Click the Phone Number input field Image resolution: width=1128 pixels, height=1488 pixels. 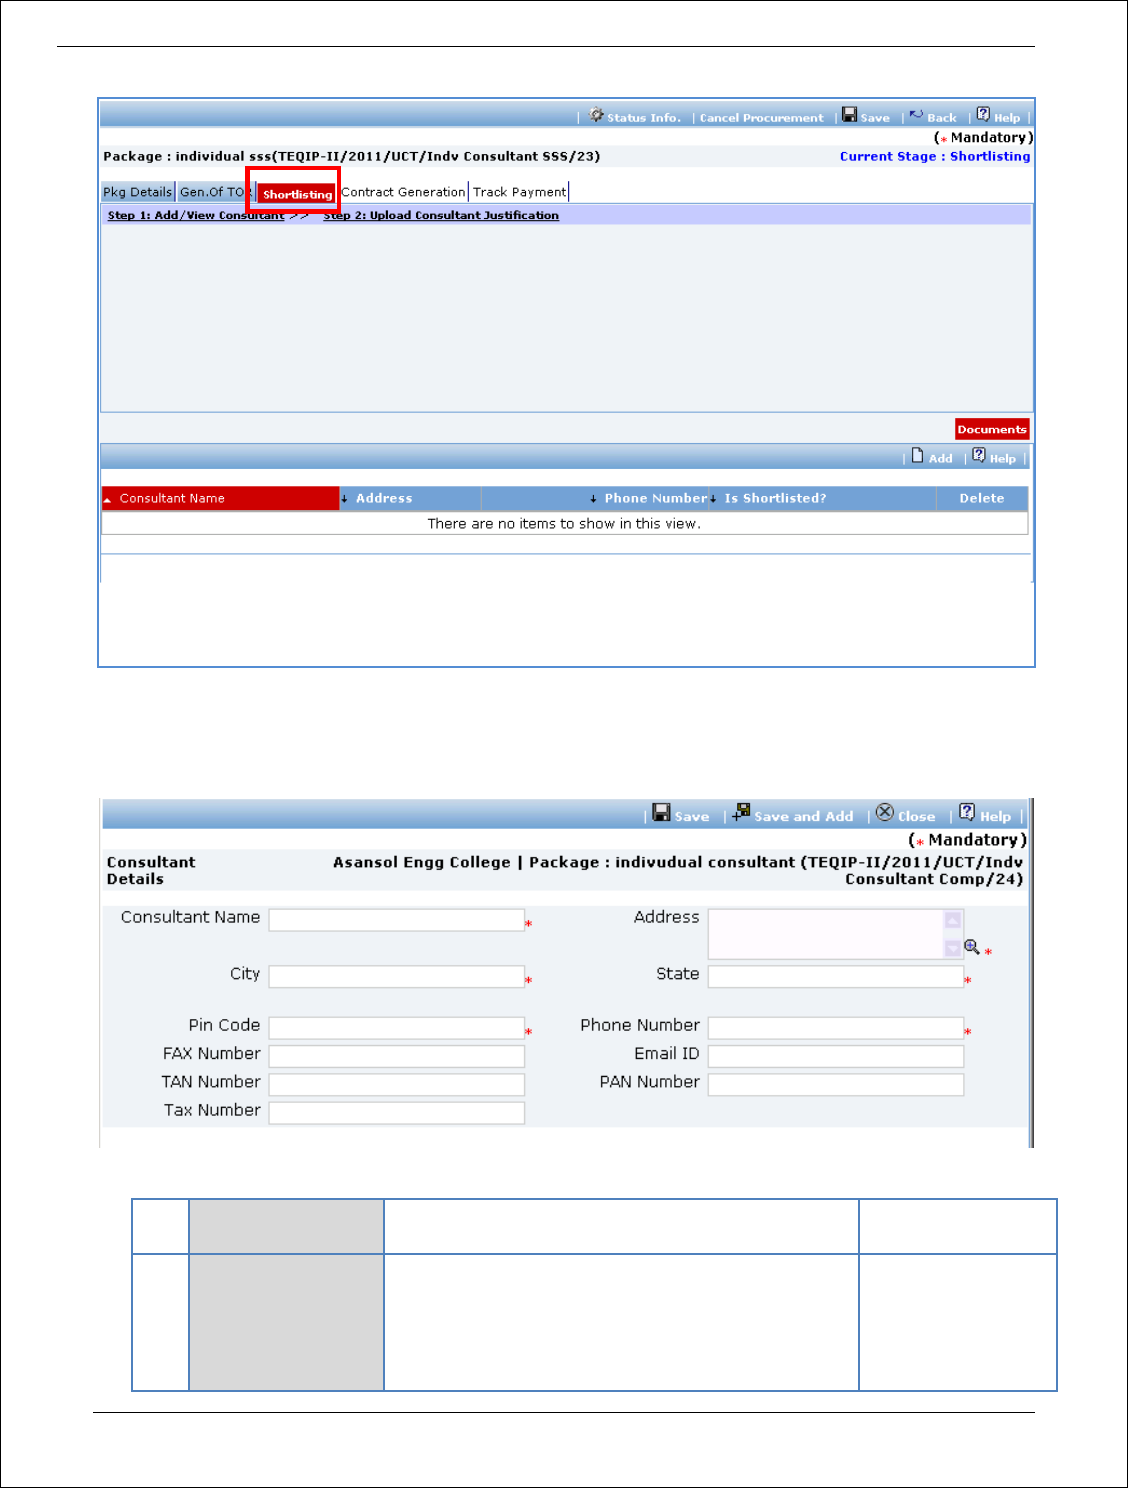[x=836, y=1028]
